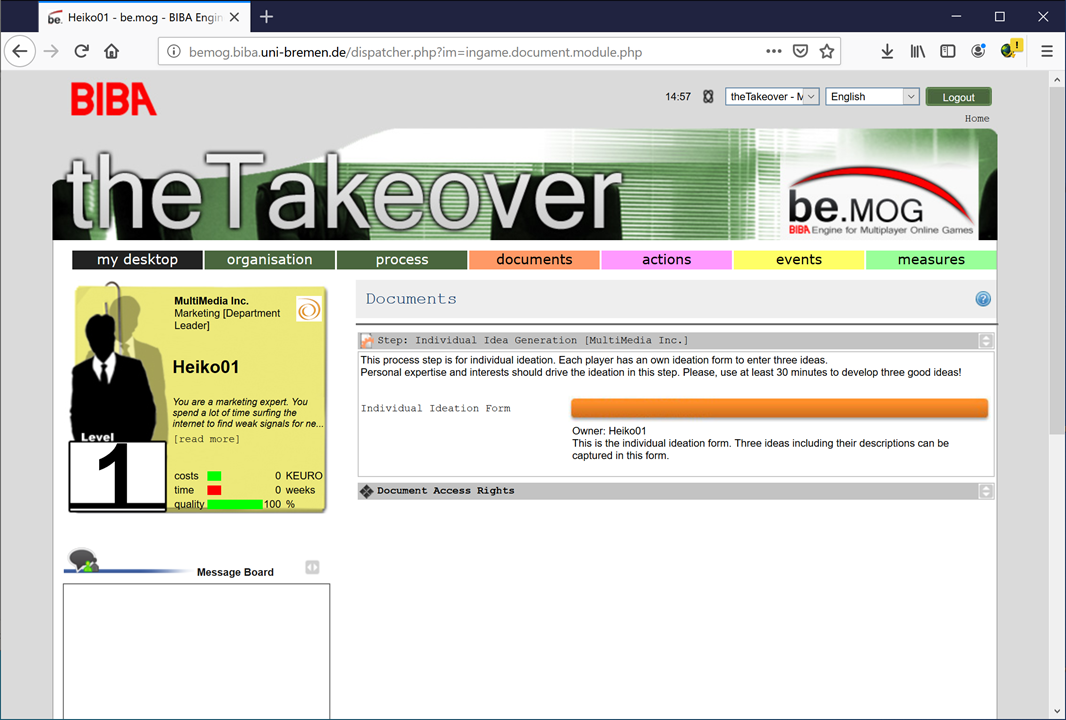Expand the Document Access Rights section
This screenshot has height=720, width=1066.
tap(986, 491)
